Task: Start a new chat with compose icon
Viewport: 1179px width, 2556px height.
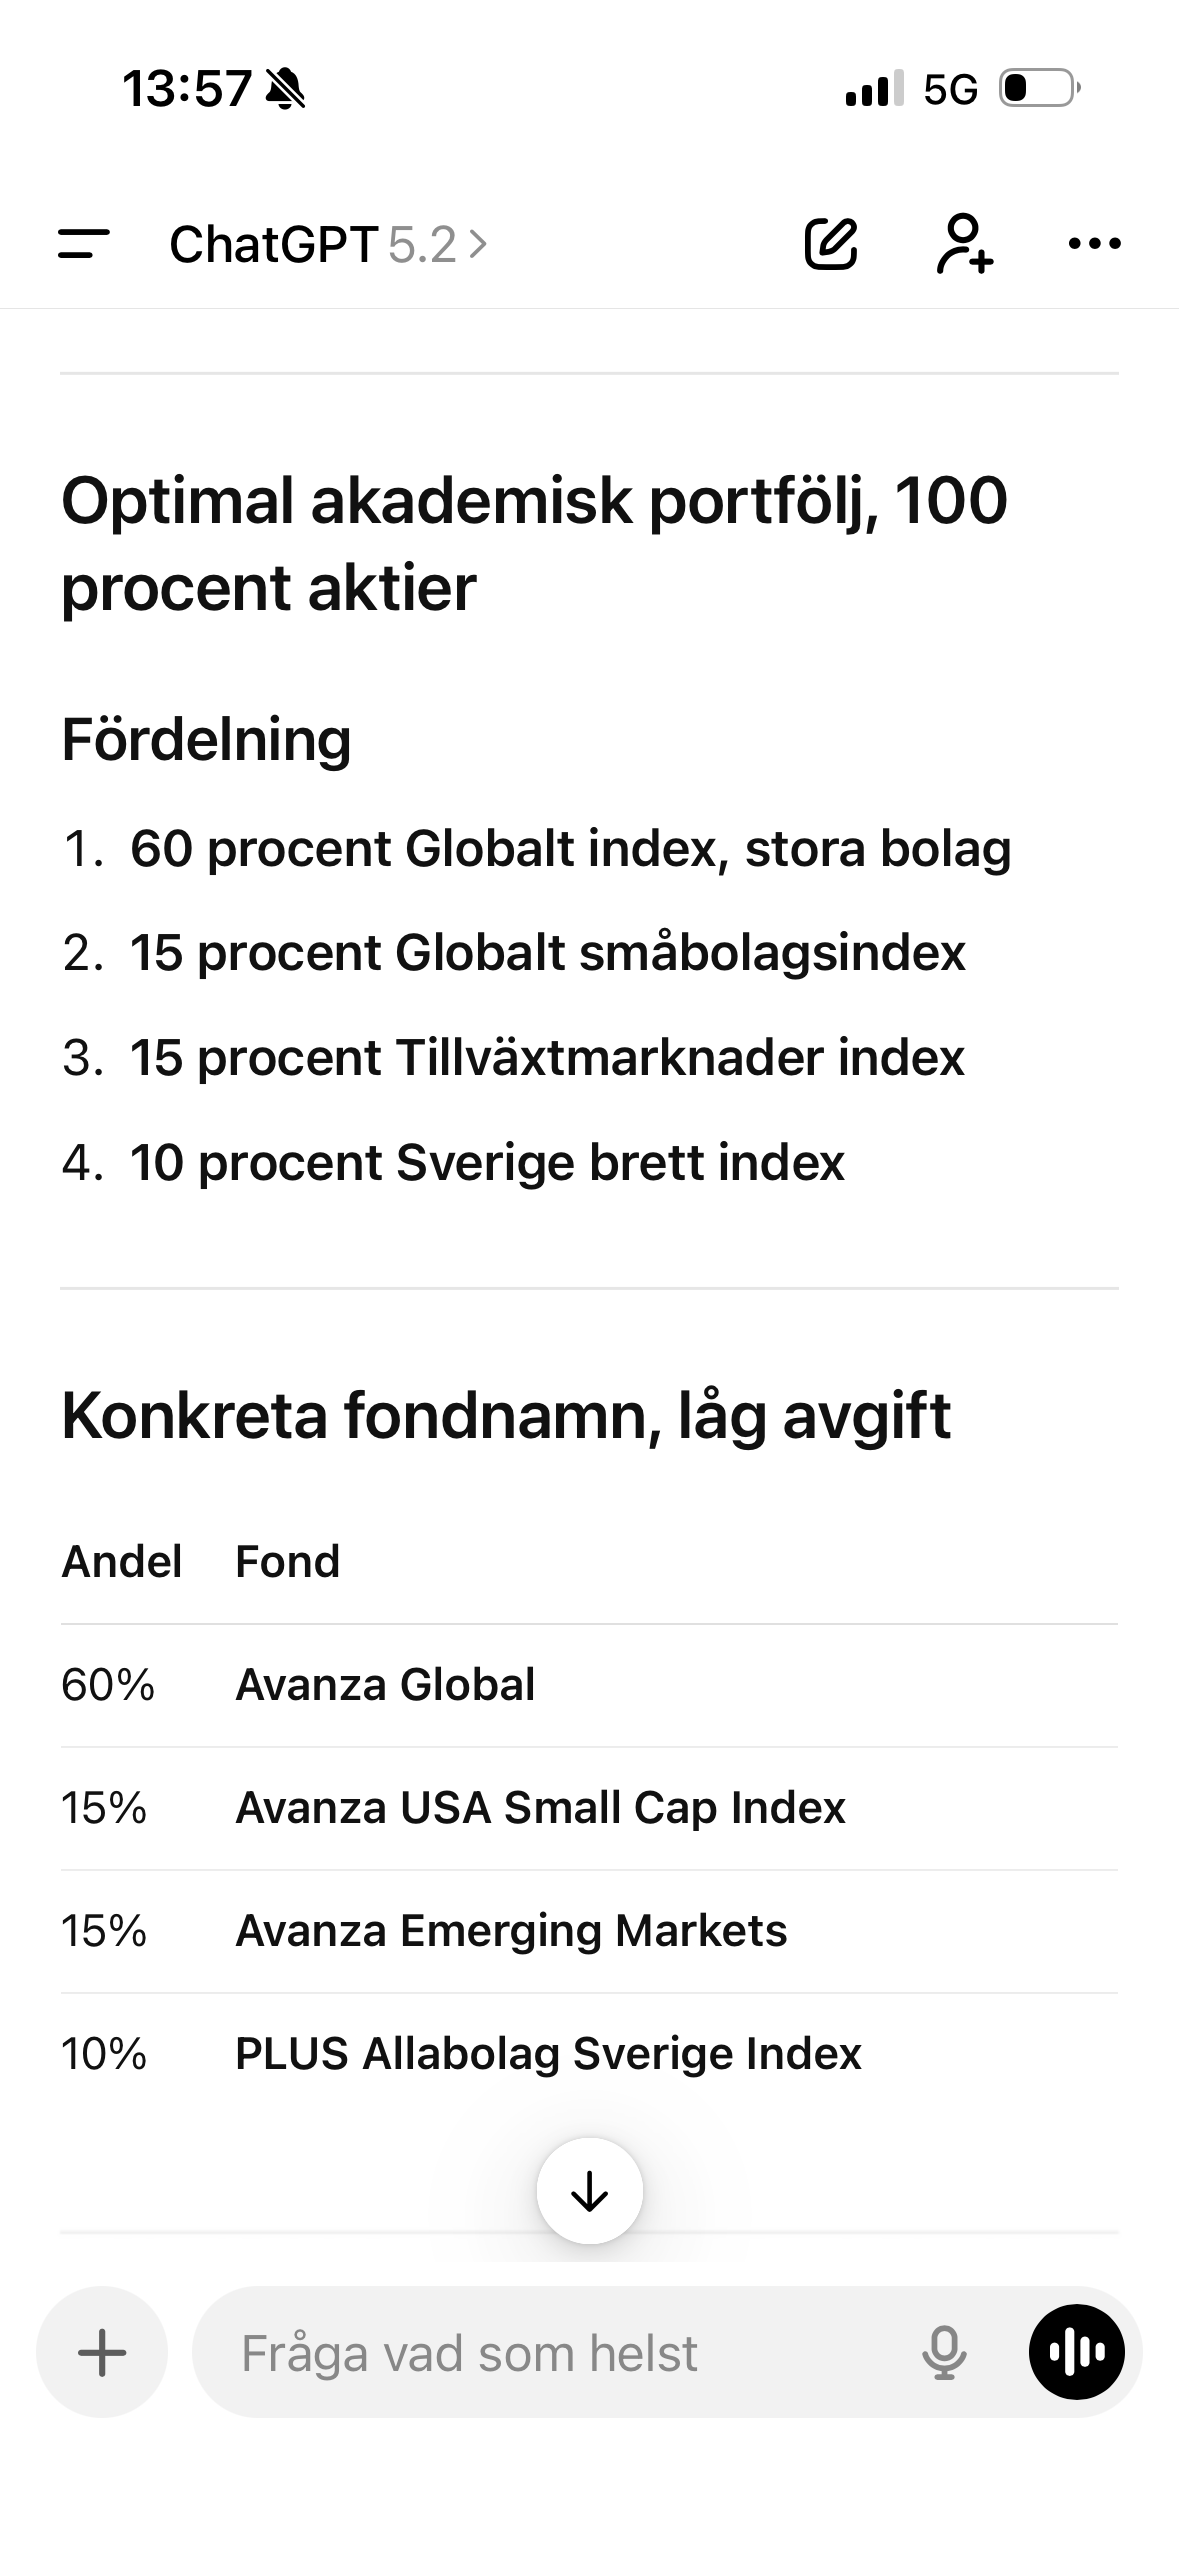Action: click(x=831, y=243)
